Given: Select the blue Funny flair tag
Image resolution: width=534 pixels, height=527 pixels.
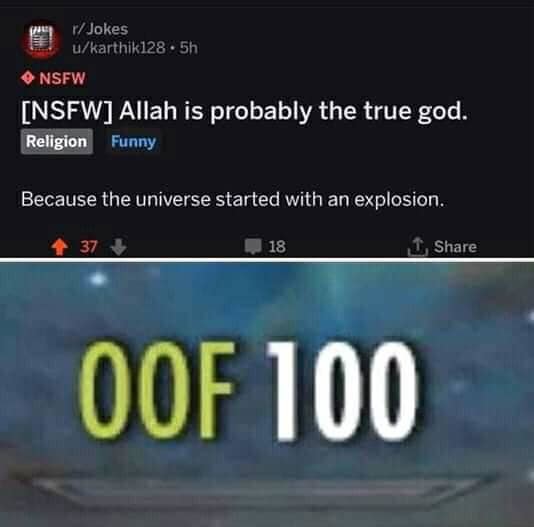Looking at the screenshot, I should coord(133,141).
